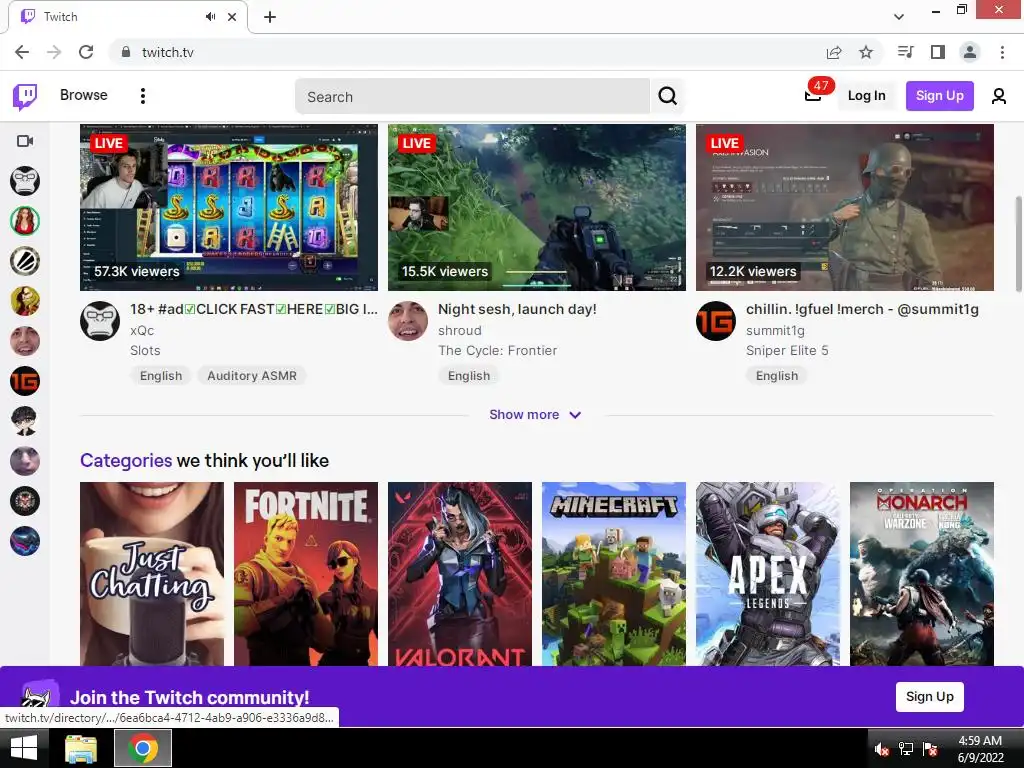Click the Twitch logo home icon
The image size is (1024, 768).
(25, 96)
